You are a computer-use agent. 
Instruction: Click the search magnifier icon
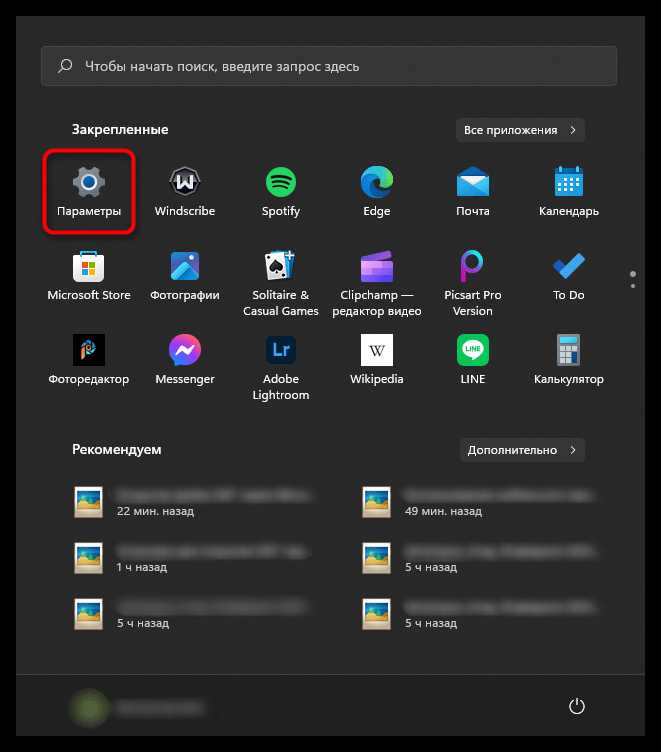65,66
